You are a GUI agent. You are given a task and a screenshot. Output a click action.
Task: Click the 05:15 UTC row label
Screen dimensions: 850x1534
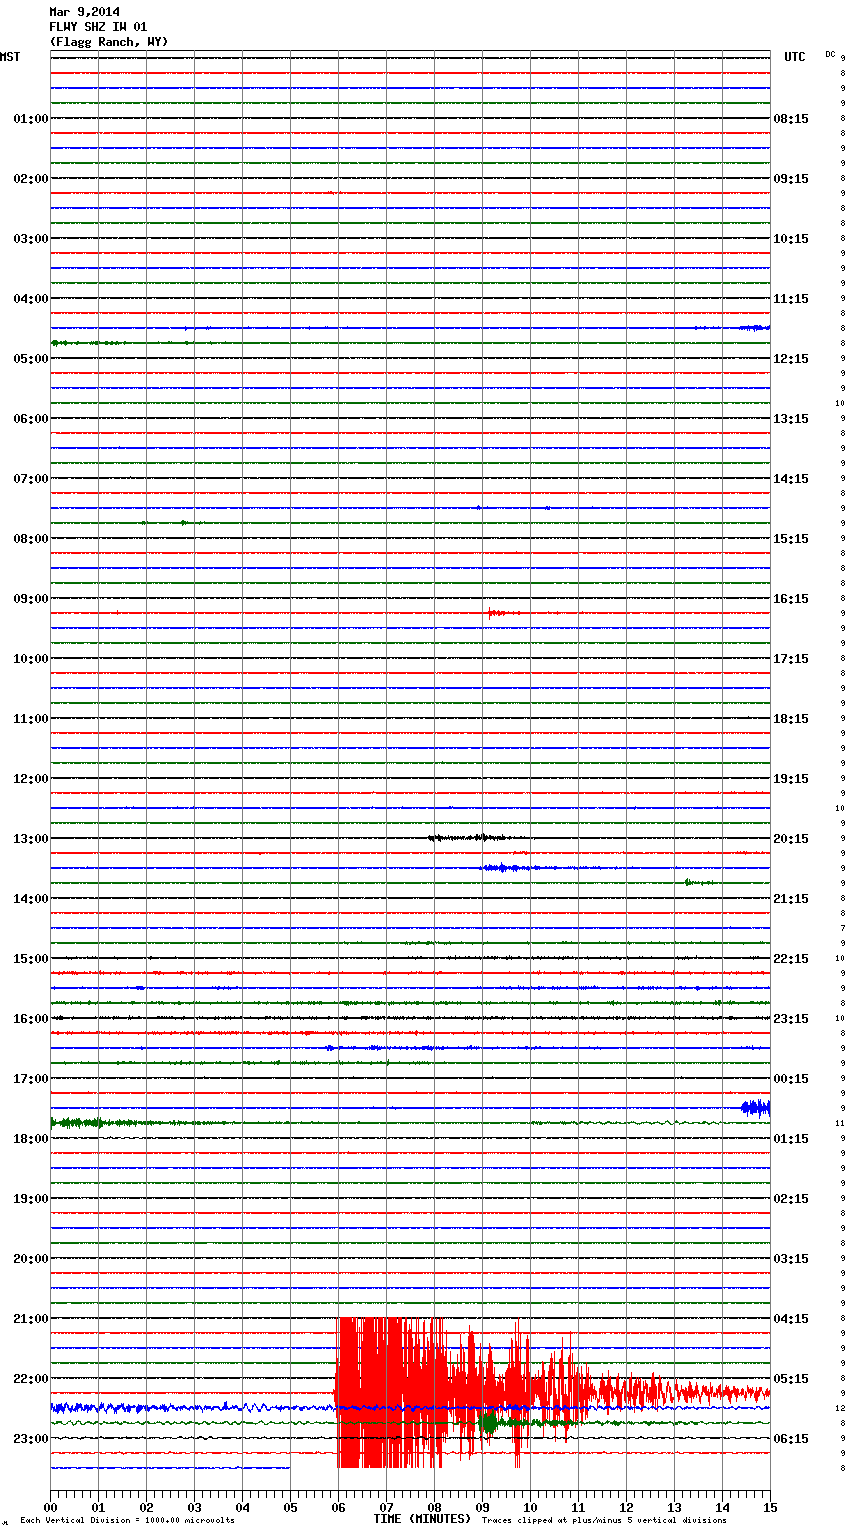(x=791, y=1379)
